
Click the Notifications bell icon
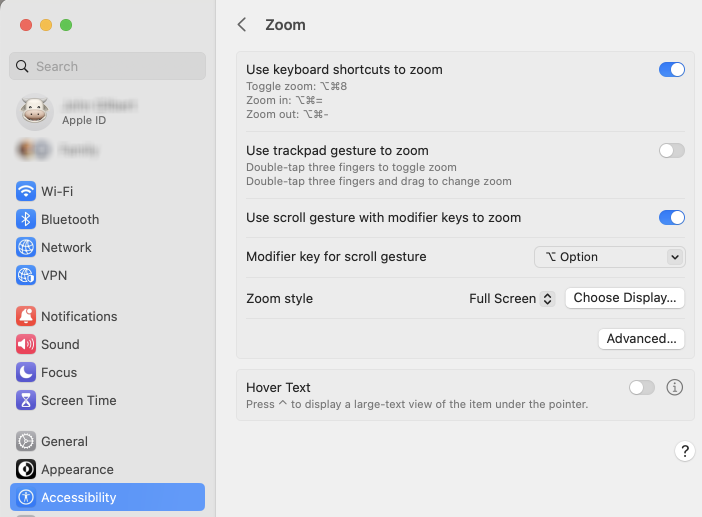(x=26, y=316)
